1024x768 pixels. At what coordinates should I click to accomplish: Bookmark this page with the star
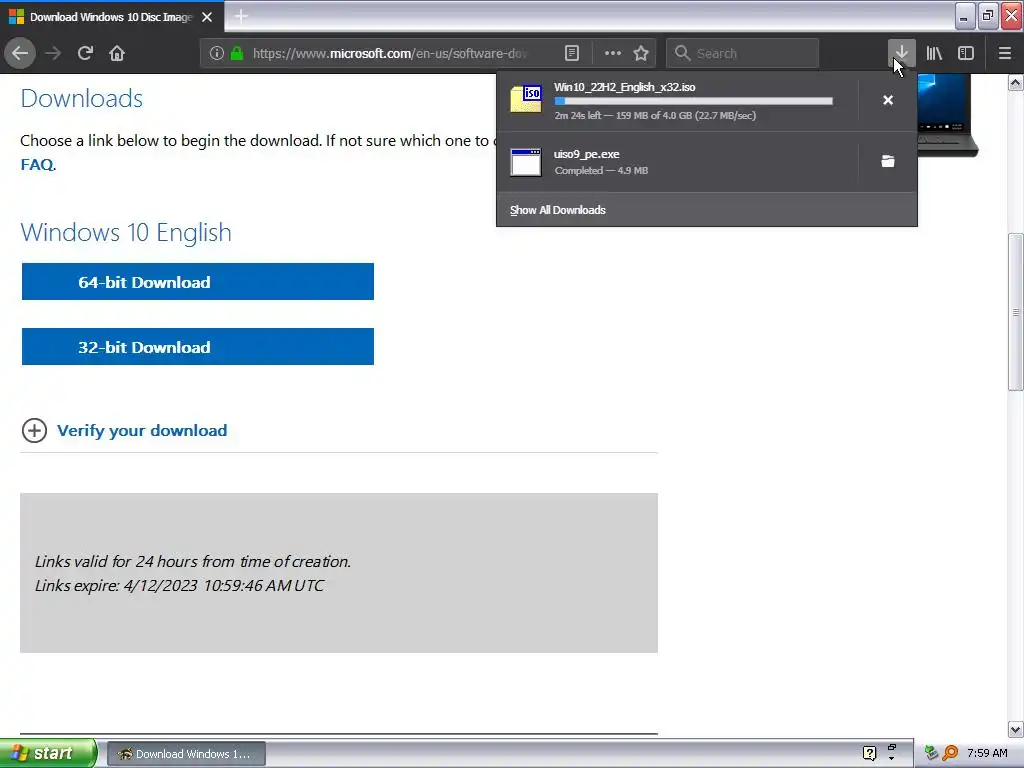(641, 53)
